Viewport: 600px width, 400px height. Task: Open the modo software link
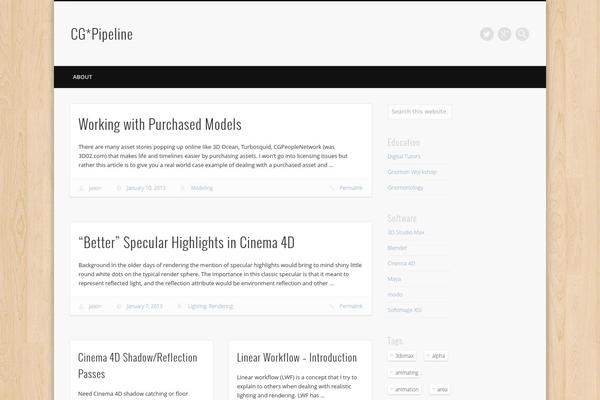395,294
